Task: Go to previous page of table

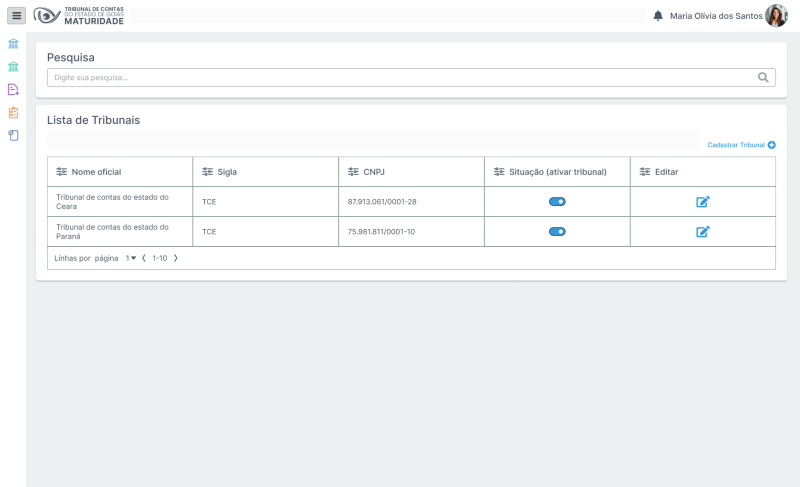Action: pos(144,258)
